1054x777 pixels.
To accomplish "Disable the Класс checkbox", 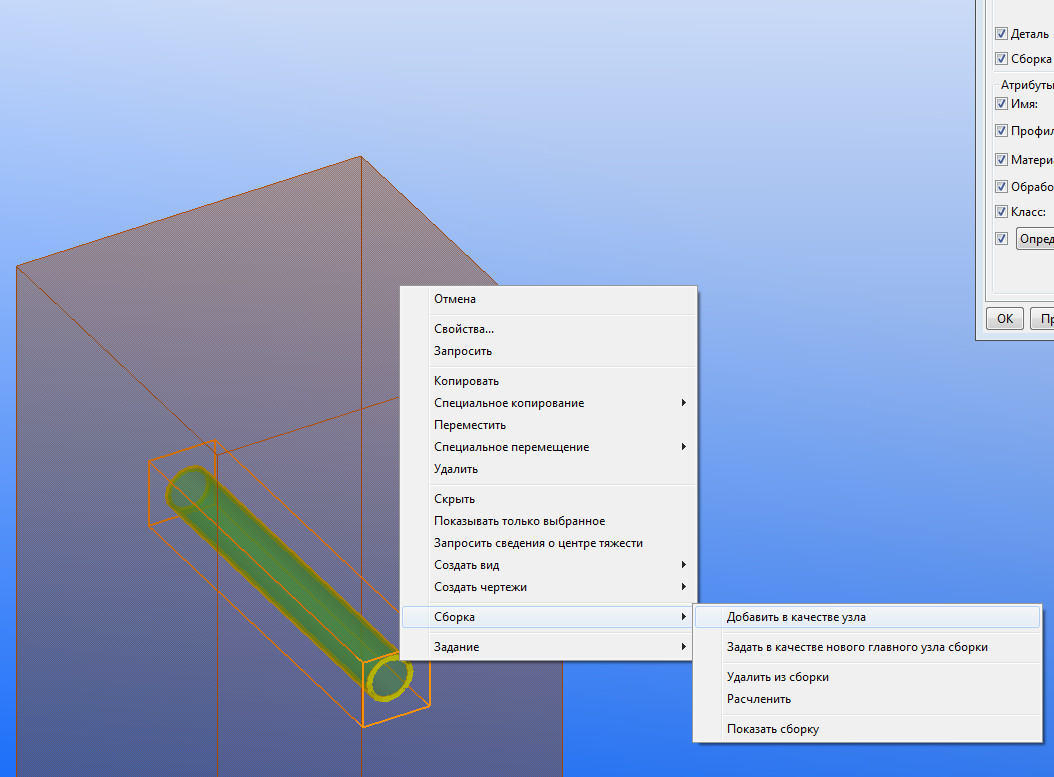I will 1001,212.
